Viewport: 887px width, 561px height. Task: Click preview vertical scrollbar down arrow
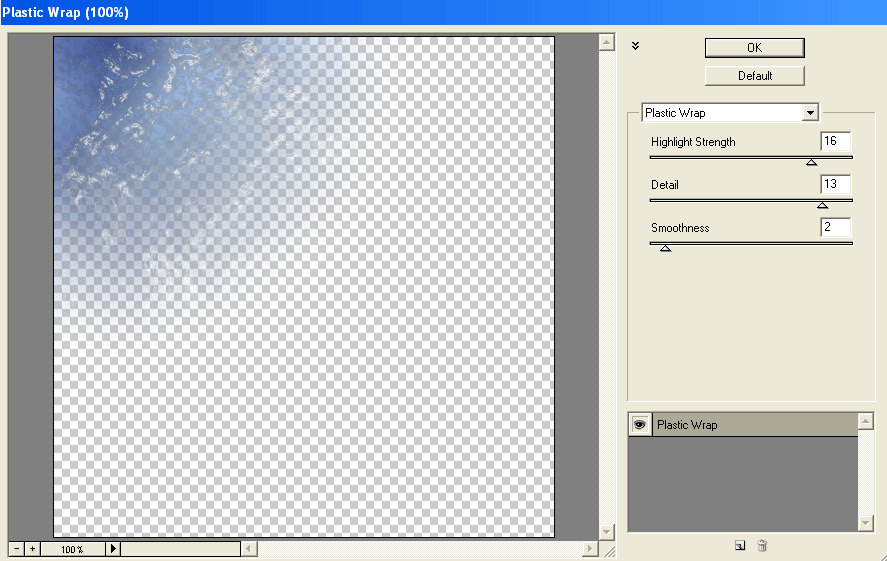point(606,532)
